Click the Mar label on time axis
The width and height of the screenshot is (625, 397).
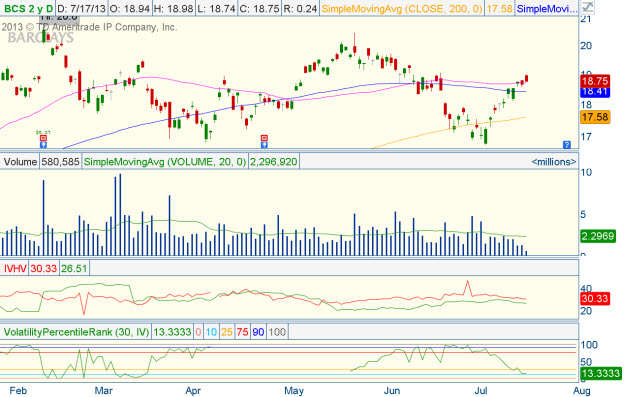click(104, 391)
